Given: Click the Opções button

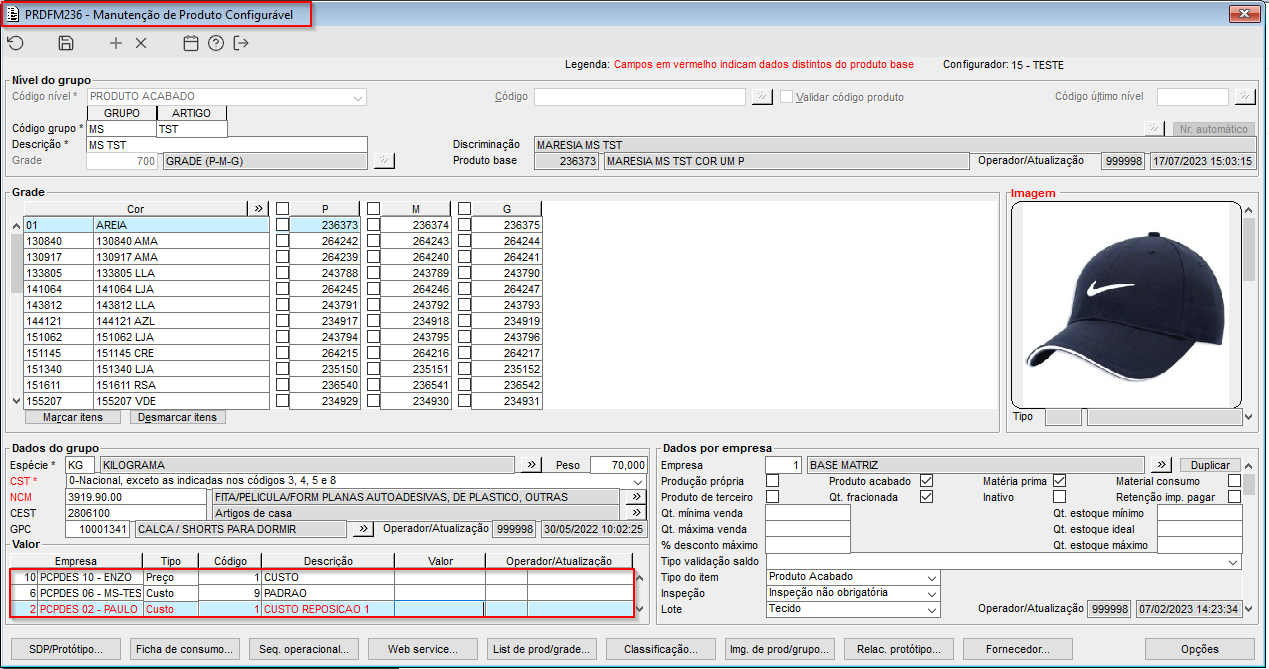Looking at the screenshot, I should [1200, 649].
